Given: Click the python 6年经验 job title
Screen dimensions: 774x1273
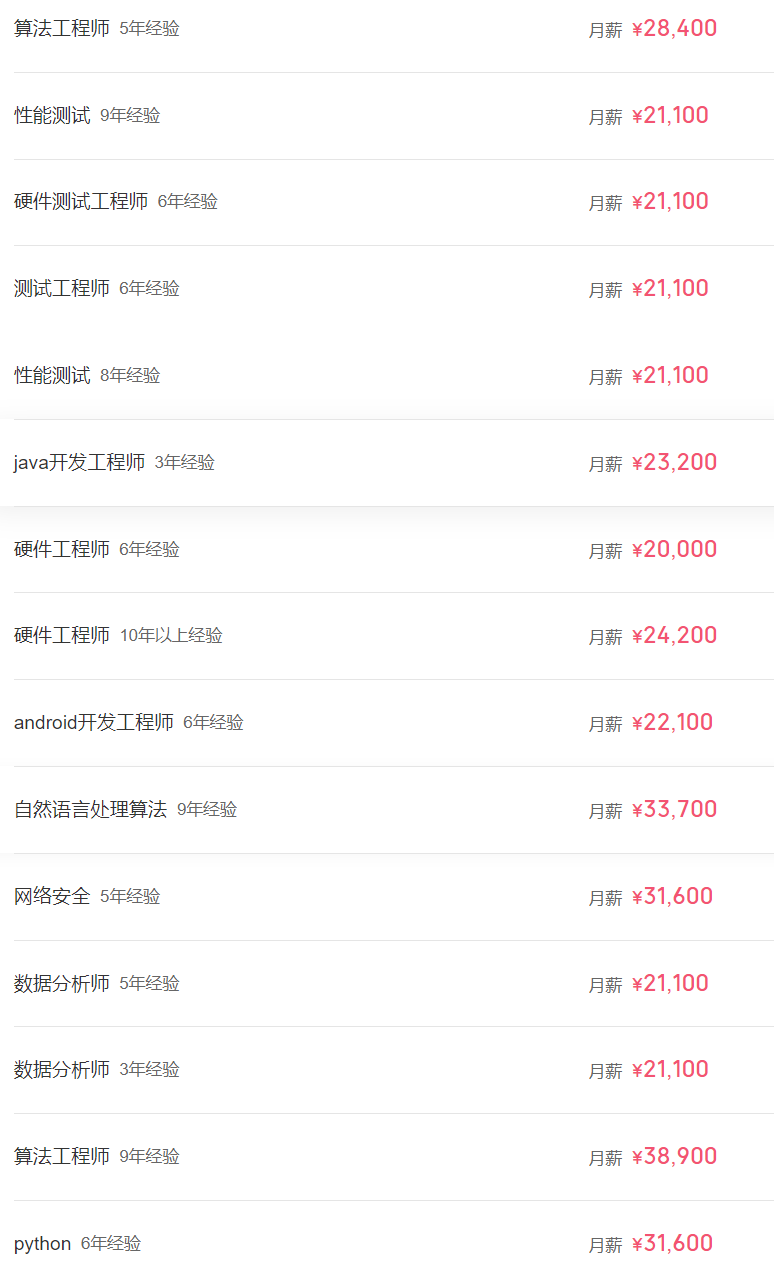Looking at the screenshot, I should (x=43, y=1244).
